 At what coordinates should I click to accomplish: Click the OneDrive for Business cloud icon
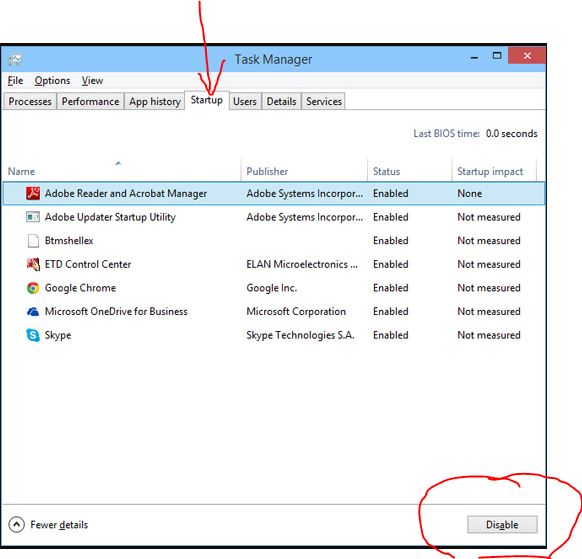click(33, 311)
